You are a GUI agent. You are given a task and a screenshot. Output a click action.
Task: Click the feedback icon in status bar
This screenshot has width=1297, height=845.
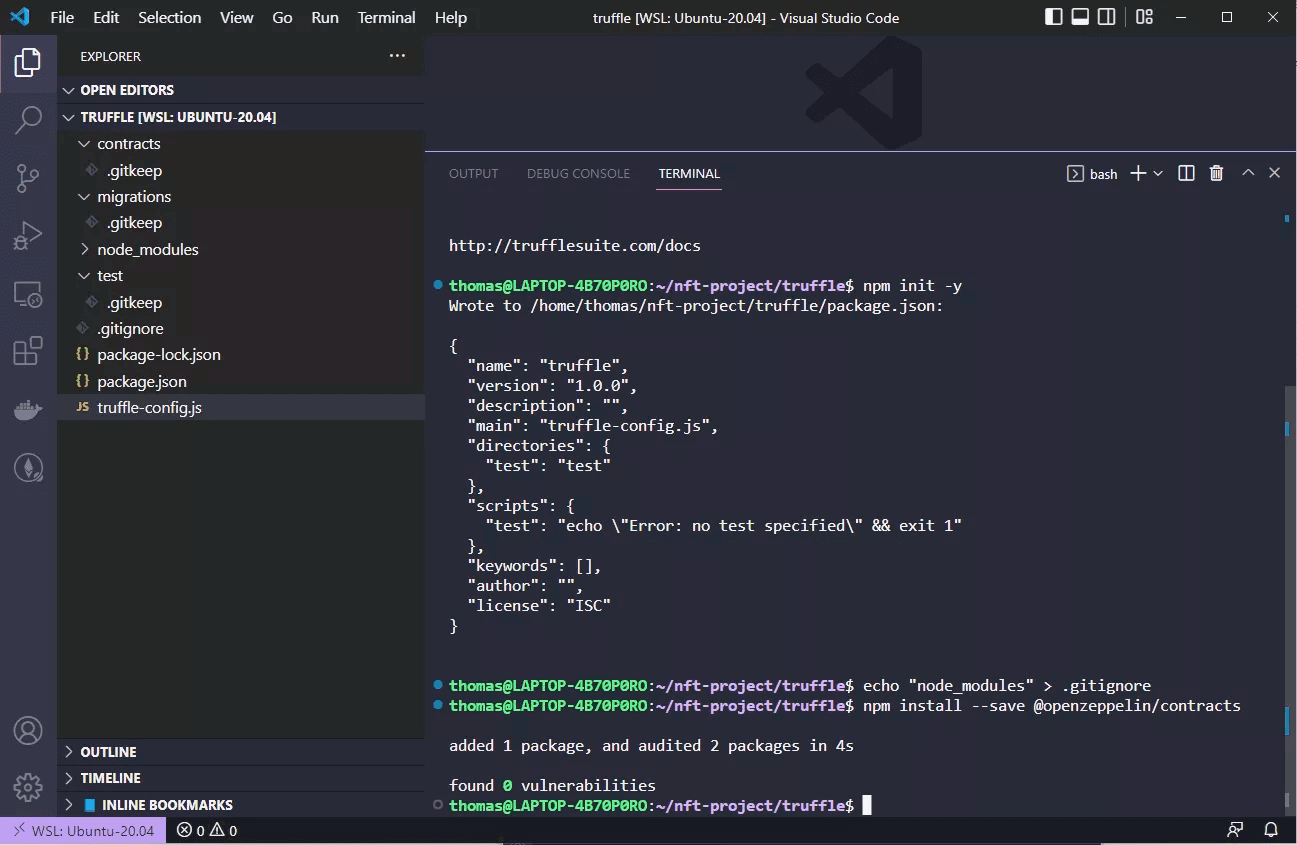(x=1236, y=830)
